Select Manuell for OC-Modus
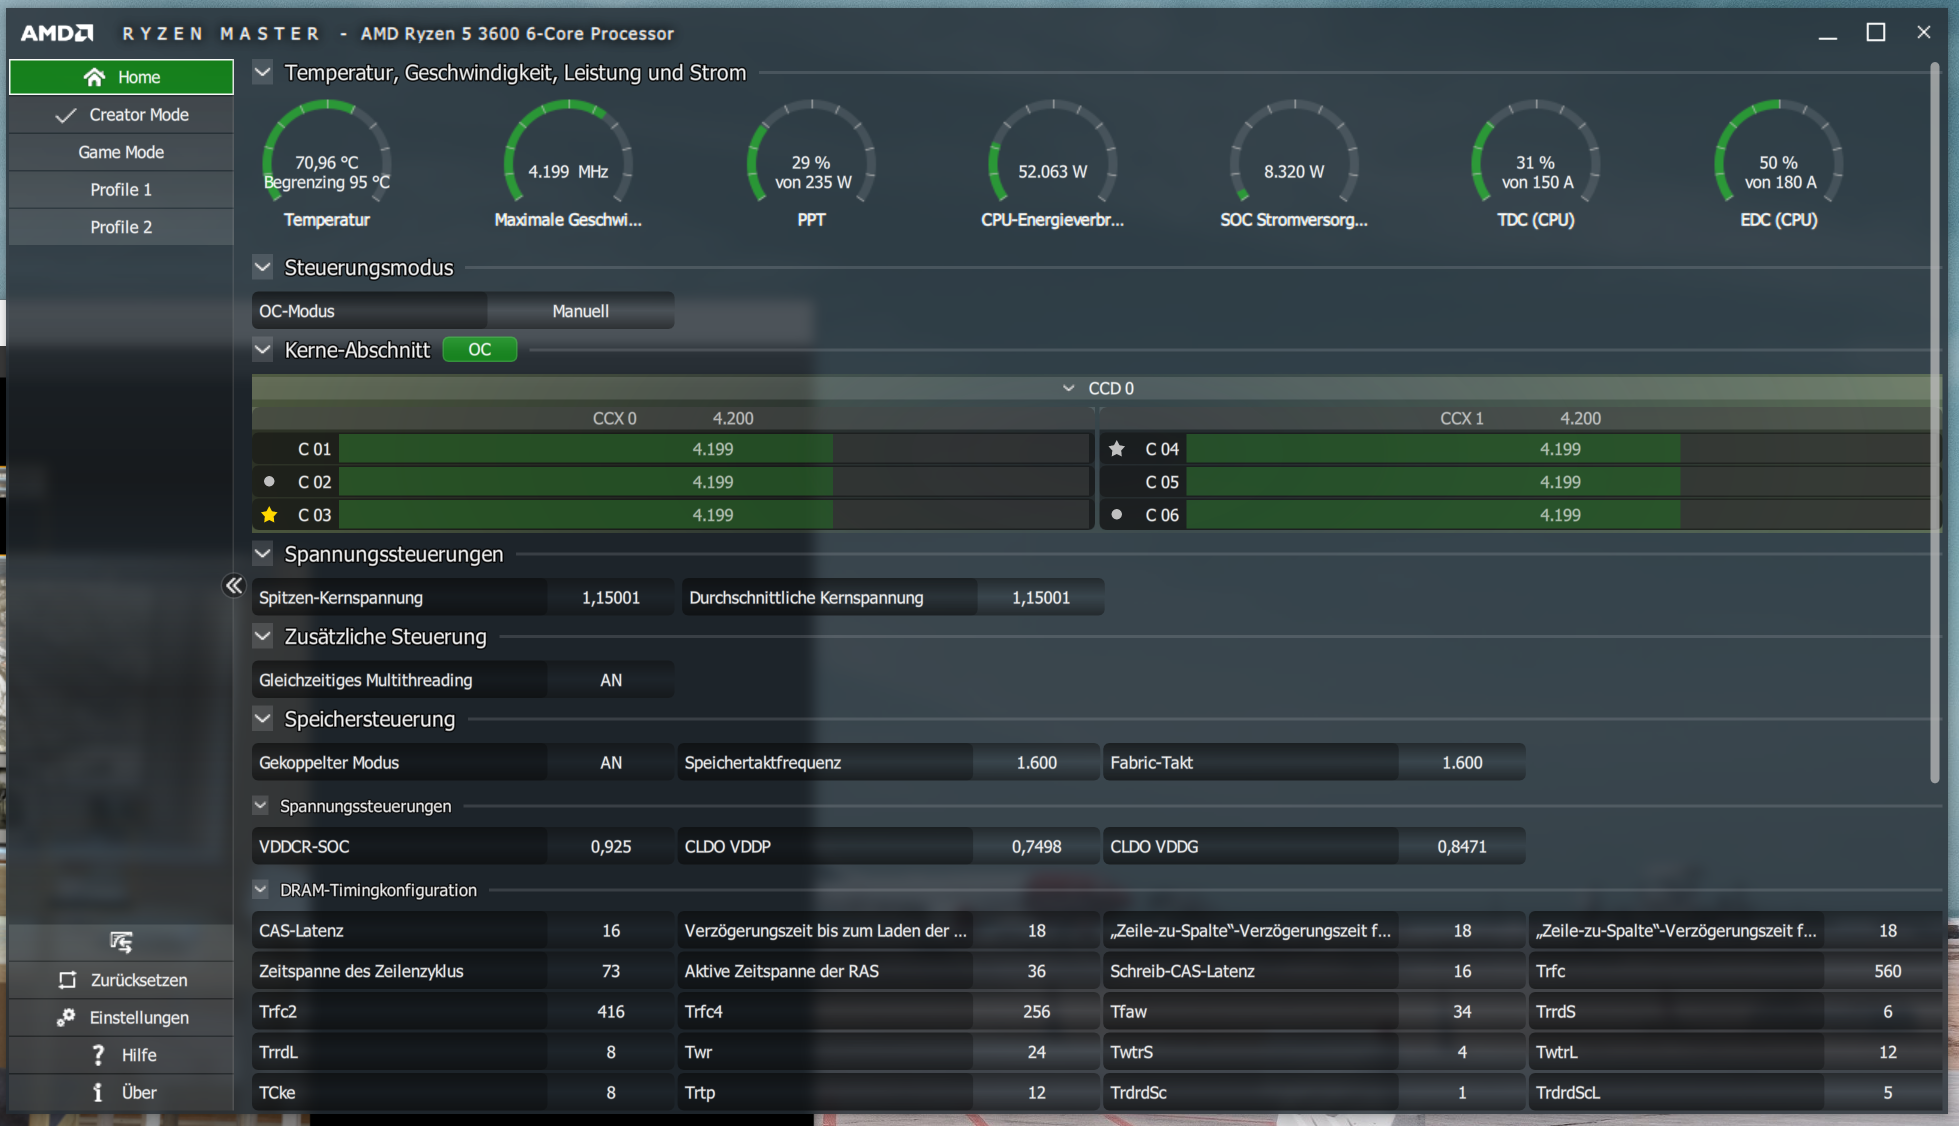 pos(580,311)
